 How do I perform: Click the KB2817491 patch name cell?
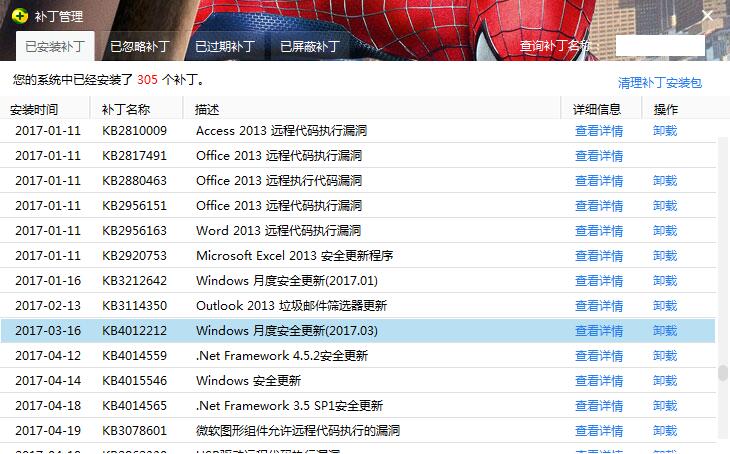pyautogui.click(x=135, y=156)
